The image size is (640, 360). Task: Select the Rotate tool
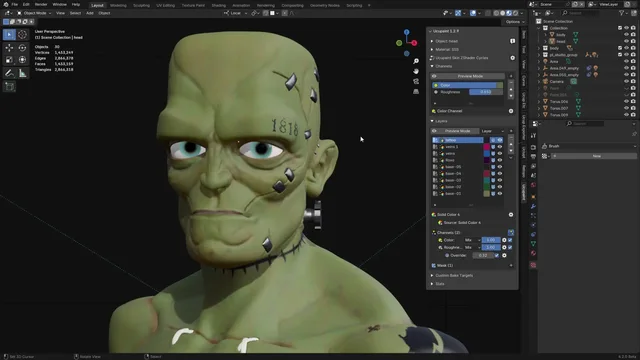[x=22, y=48]
